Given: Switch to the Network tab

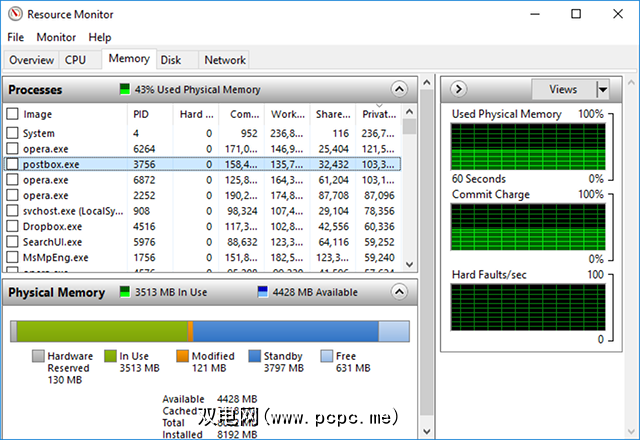Looking at the screenshot, I should coord(224,60).
